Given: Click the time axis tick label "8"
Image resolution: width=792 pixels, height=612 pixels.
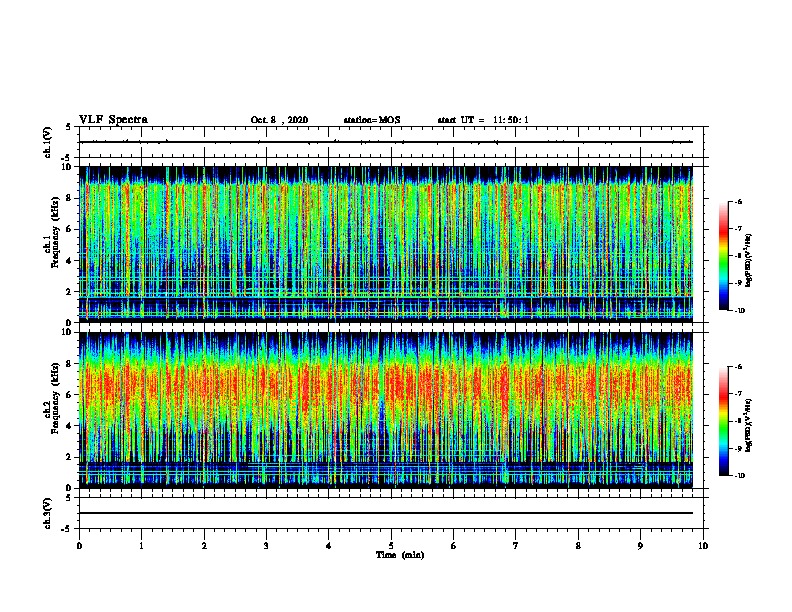Looking at the screenshot, I should tap(578, 546).
